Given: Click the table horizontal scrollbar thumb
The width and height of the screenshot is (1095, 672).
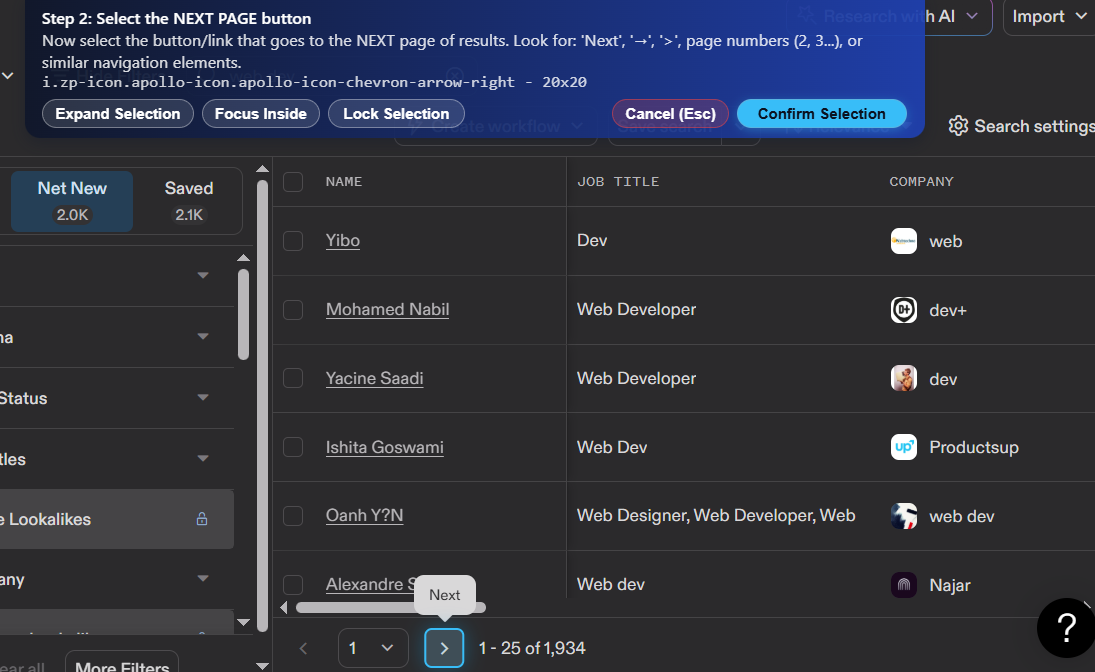Looking at the screenshot, I should click(x=390, y=608).
